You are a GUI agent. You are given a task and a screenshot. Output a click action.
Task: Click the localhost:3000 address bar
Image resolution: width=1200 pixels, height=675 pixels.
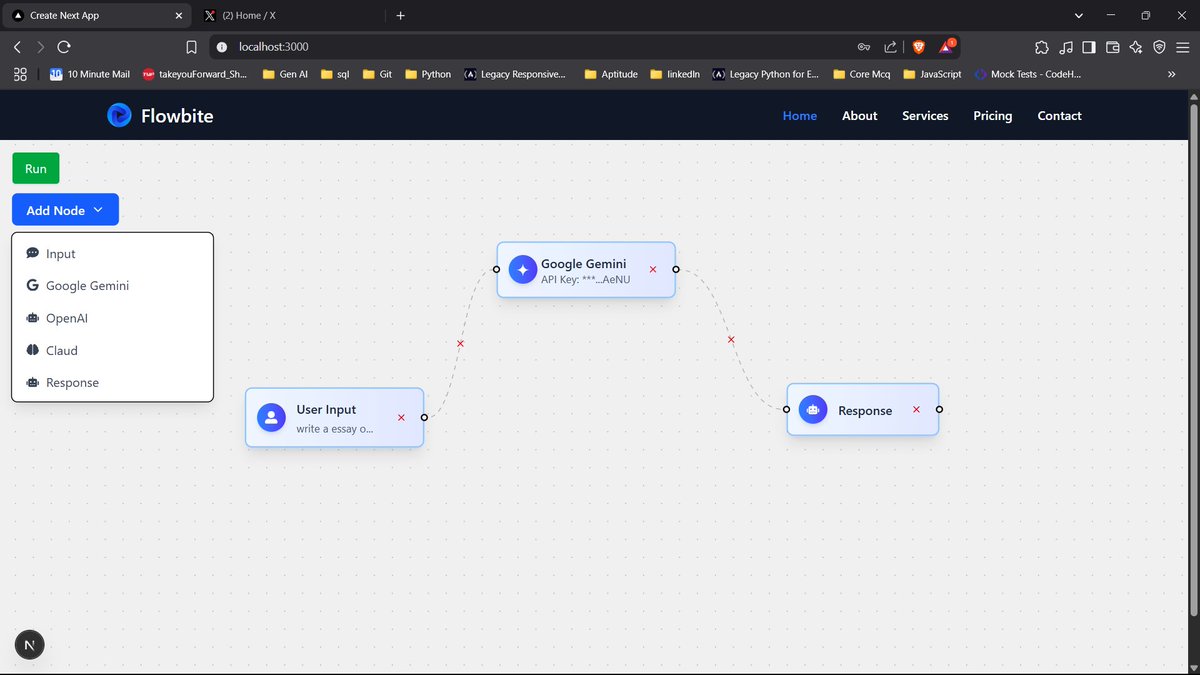click(530, 47)
